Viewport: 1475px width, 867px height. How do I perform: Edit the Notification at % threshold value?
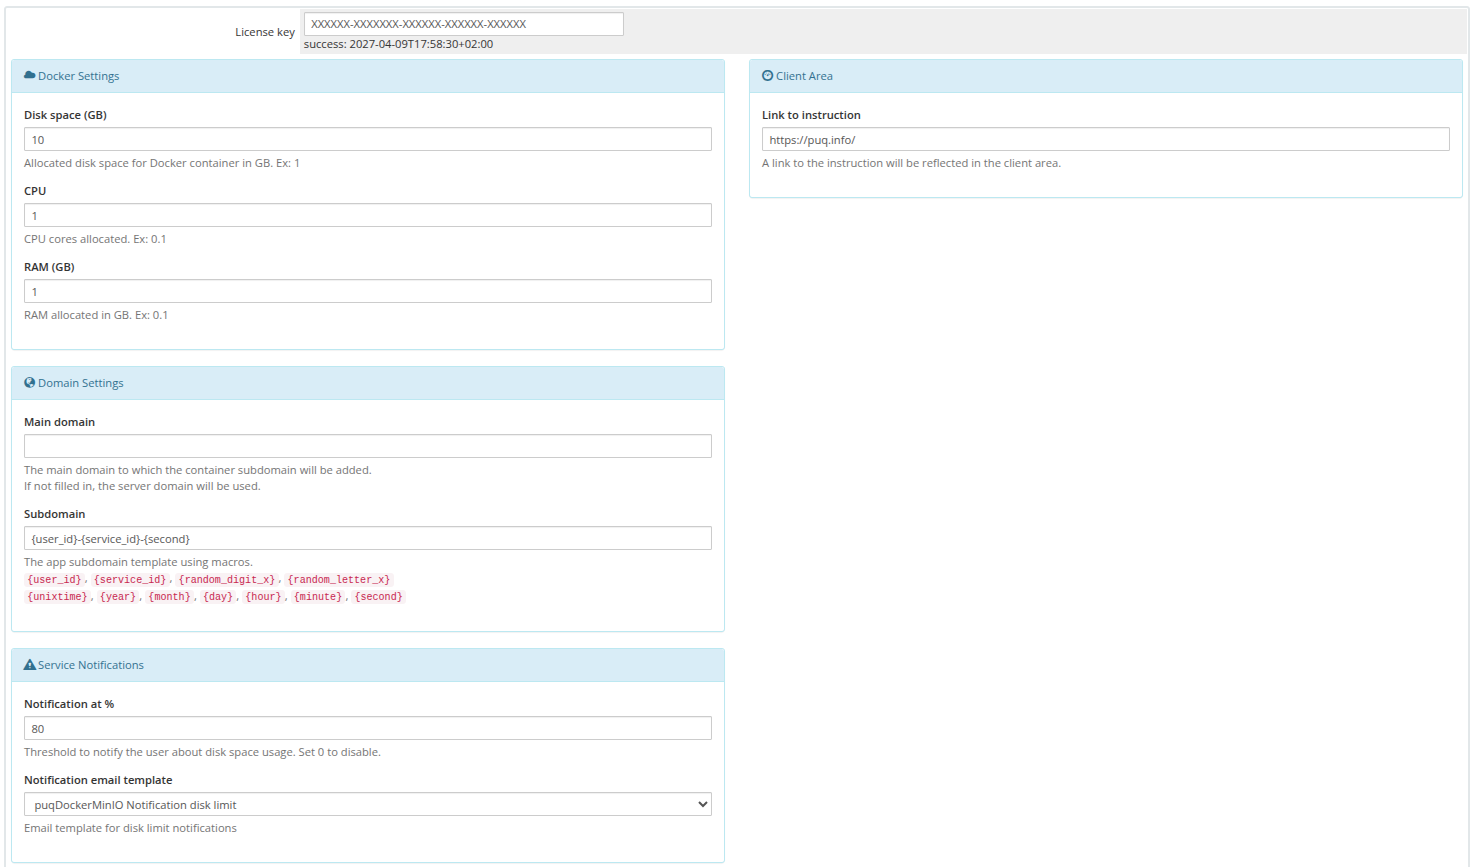[x=367, y=728]
